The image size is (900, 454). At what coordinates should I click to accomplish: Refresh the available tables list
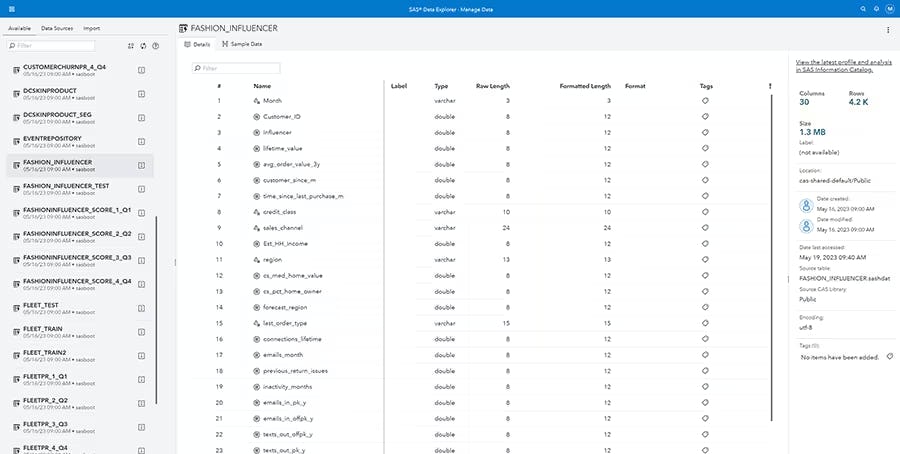pos(143,46)
